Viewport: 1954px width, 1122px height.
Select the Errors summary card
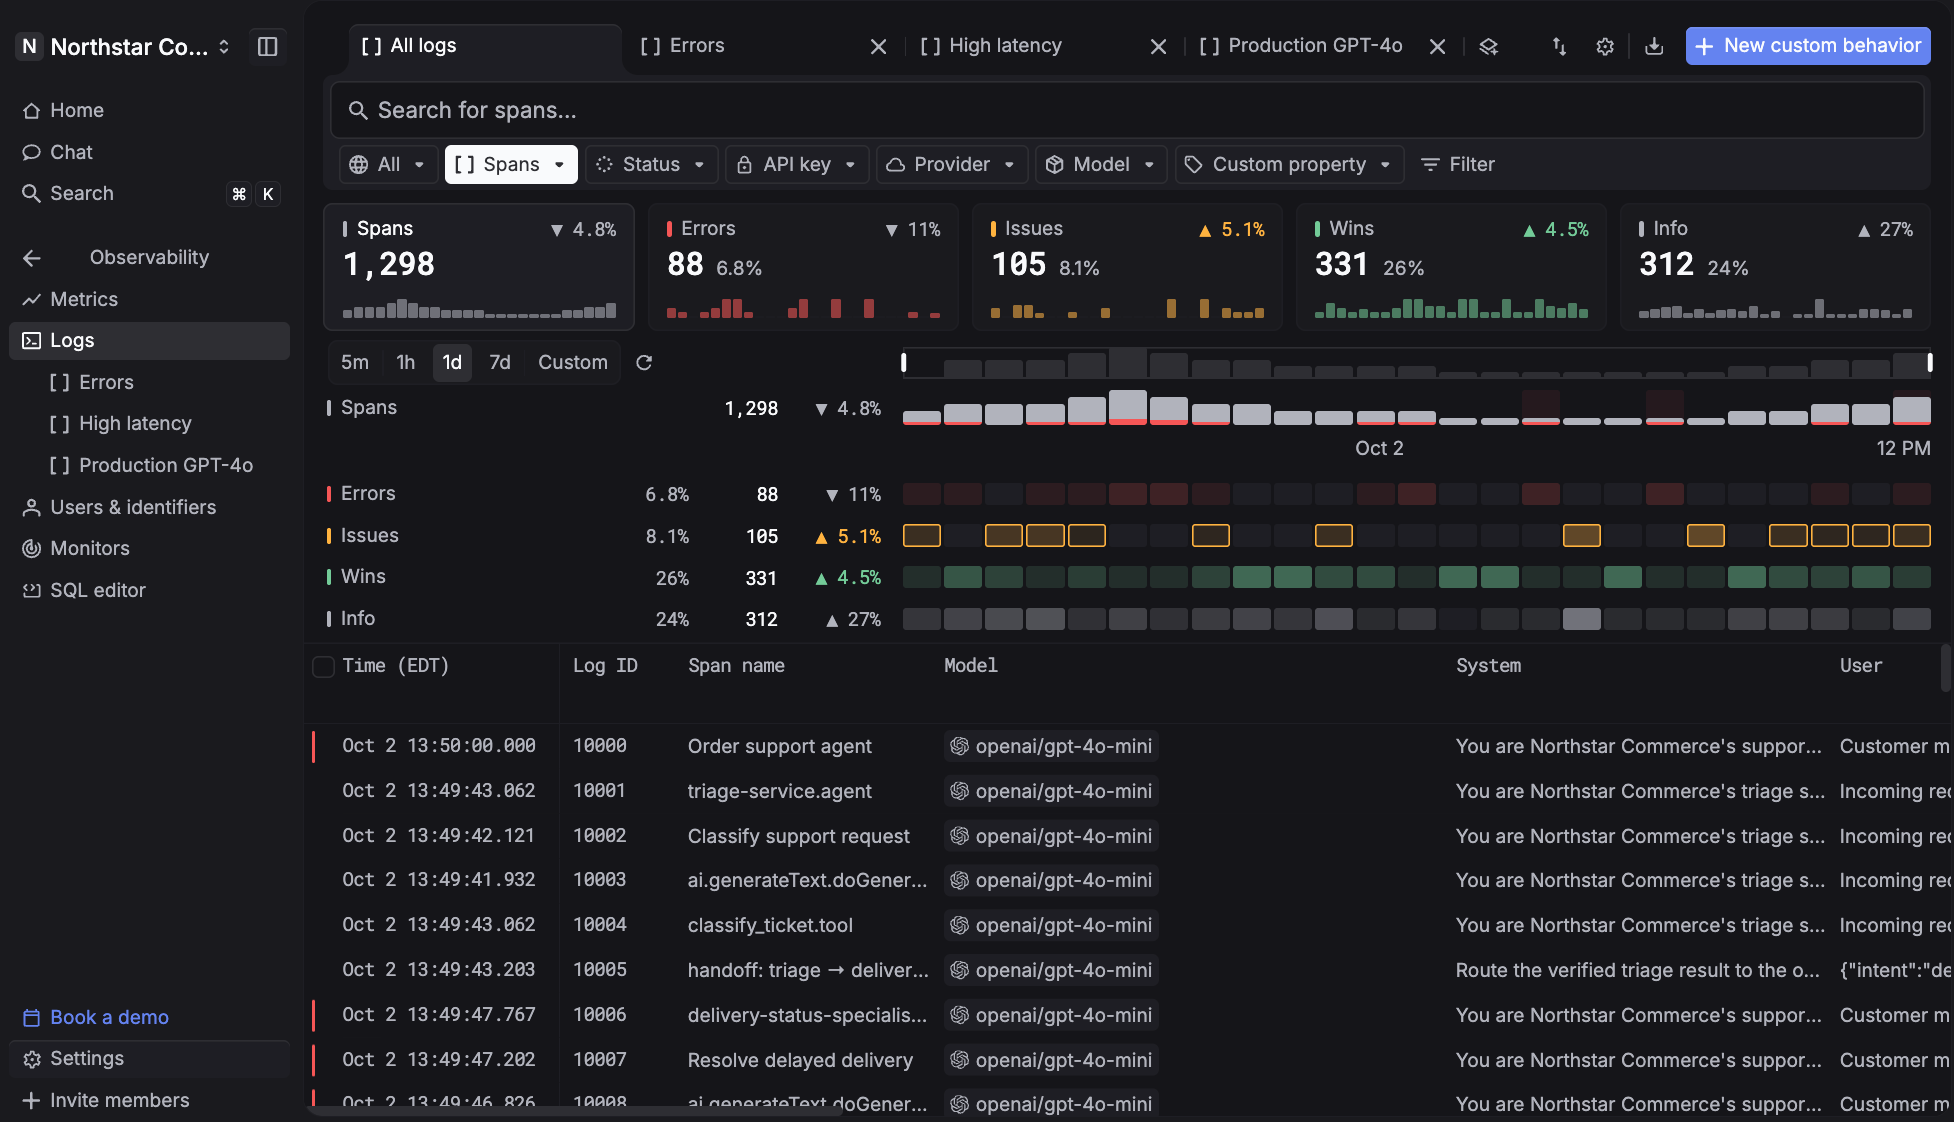tap(803, 267)
